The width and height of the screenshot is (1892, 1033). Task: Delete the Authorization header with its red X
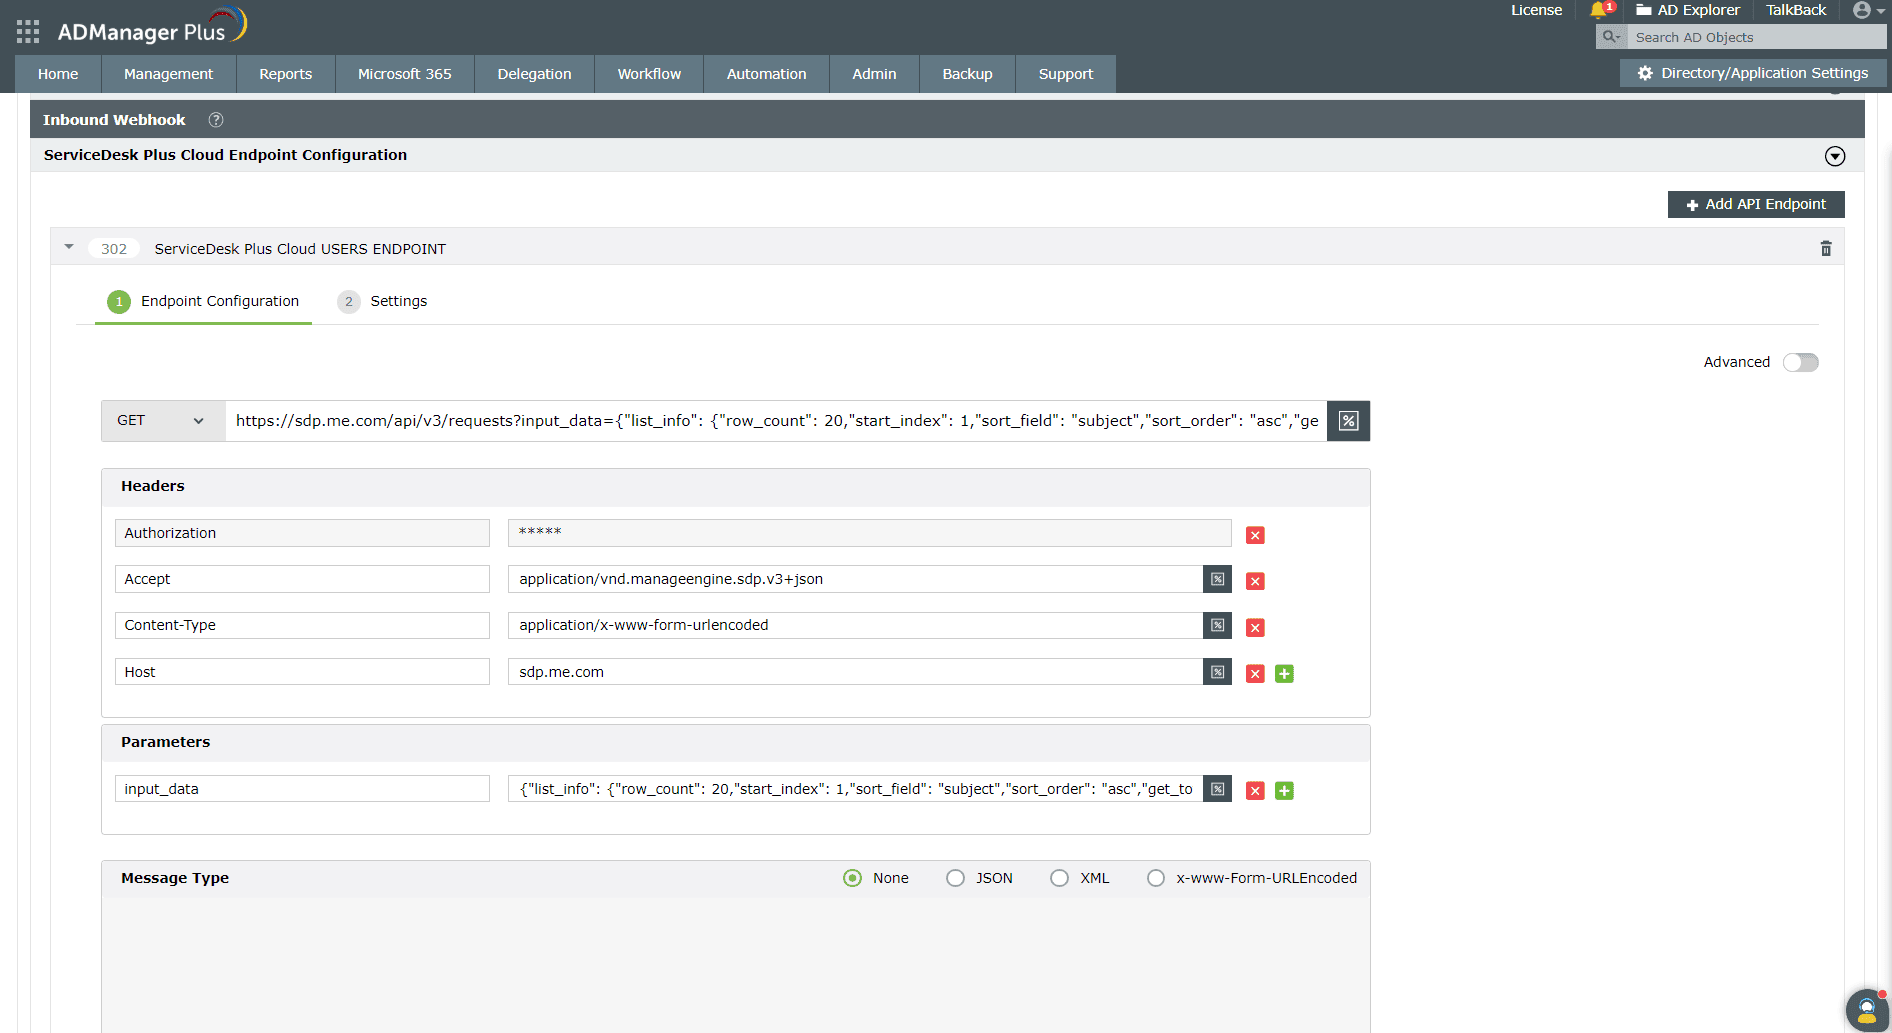point(1255,535)
